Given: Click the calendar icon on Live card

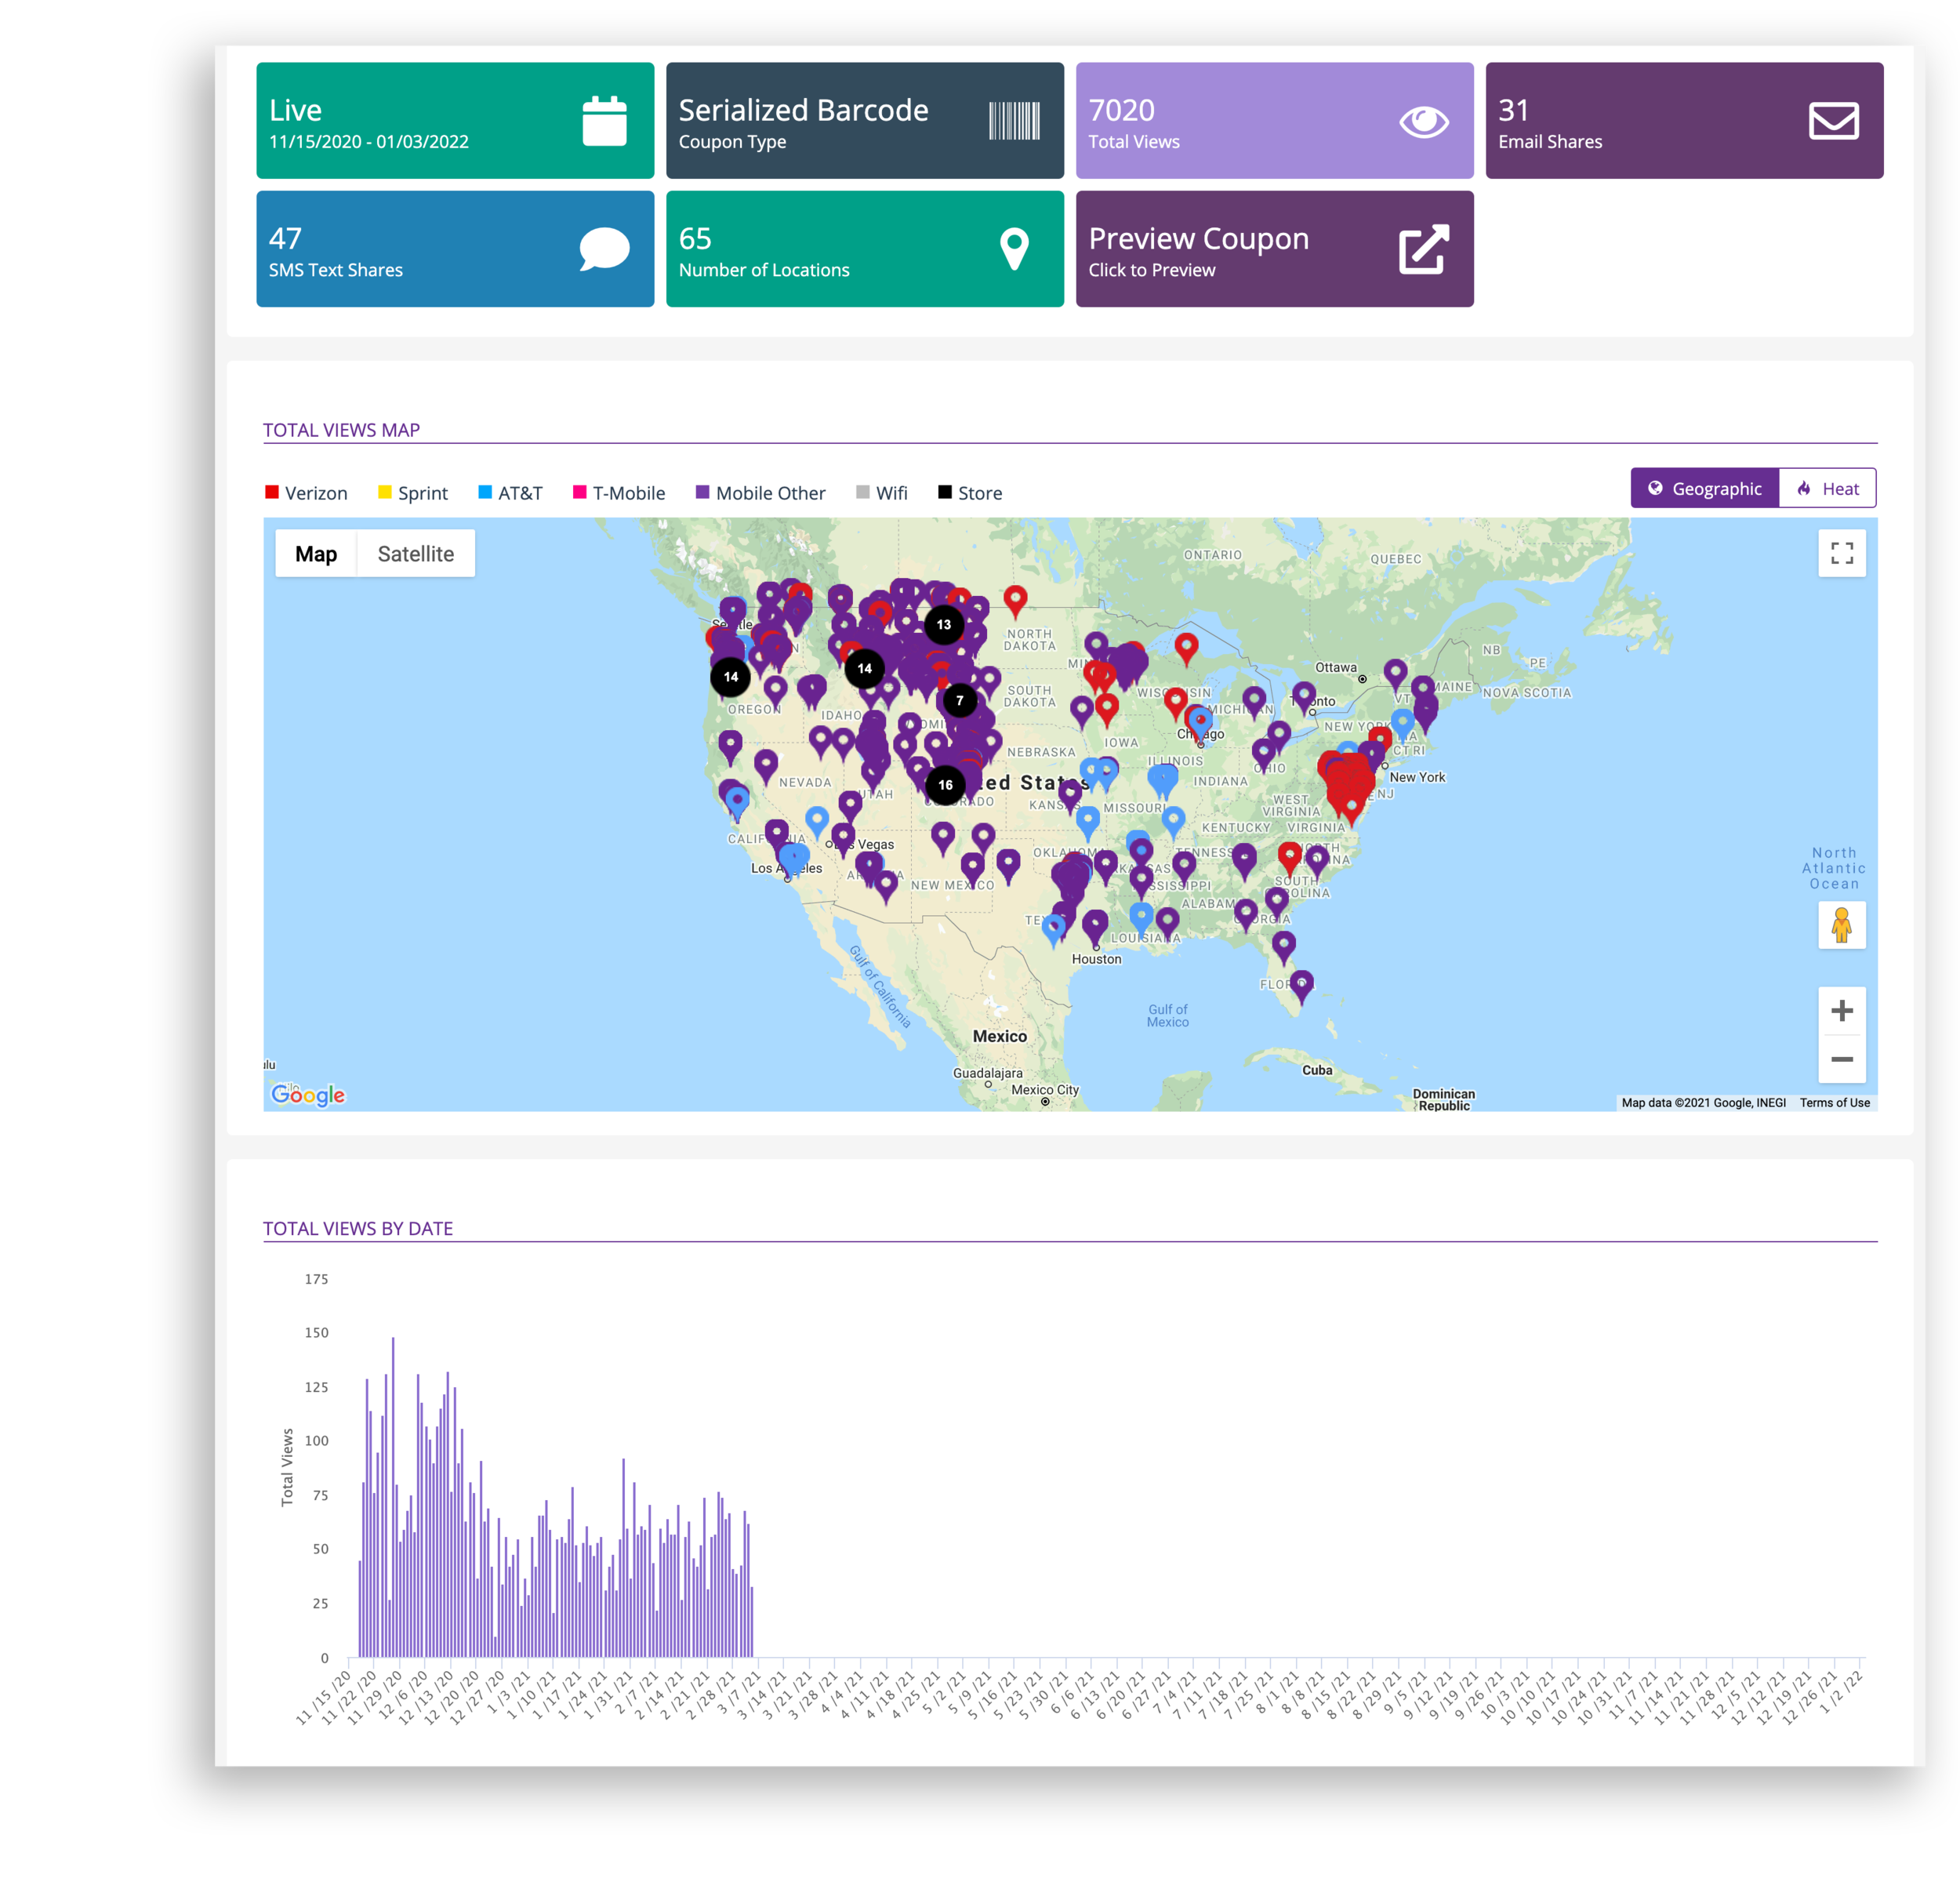Looking at the screenshot, I should [x=604, y=121].
